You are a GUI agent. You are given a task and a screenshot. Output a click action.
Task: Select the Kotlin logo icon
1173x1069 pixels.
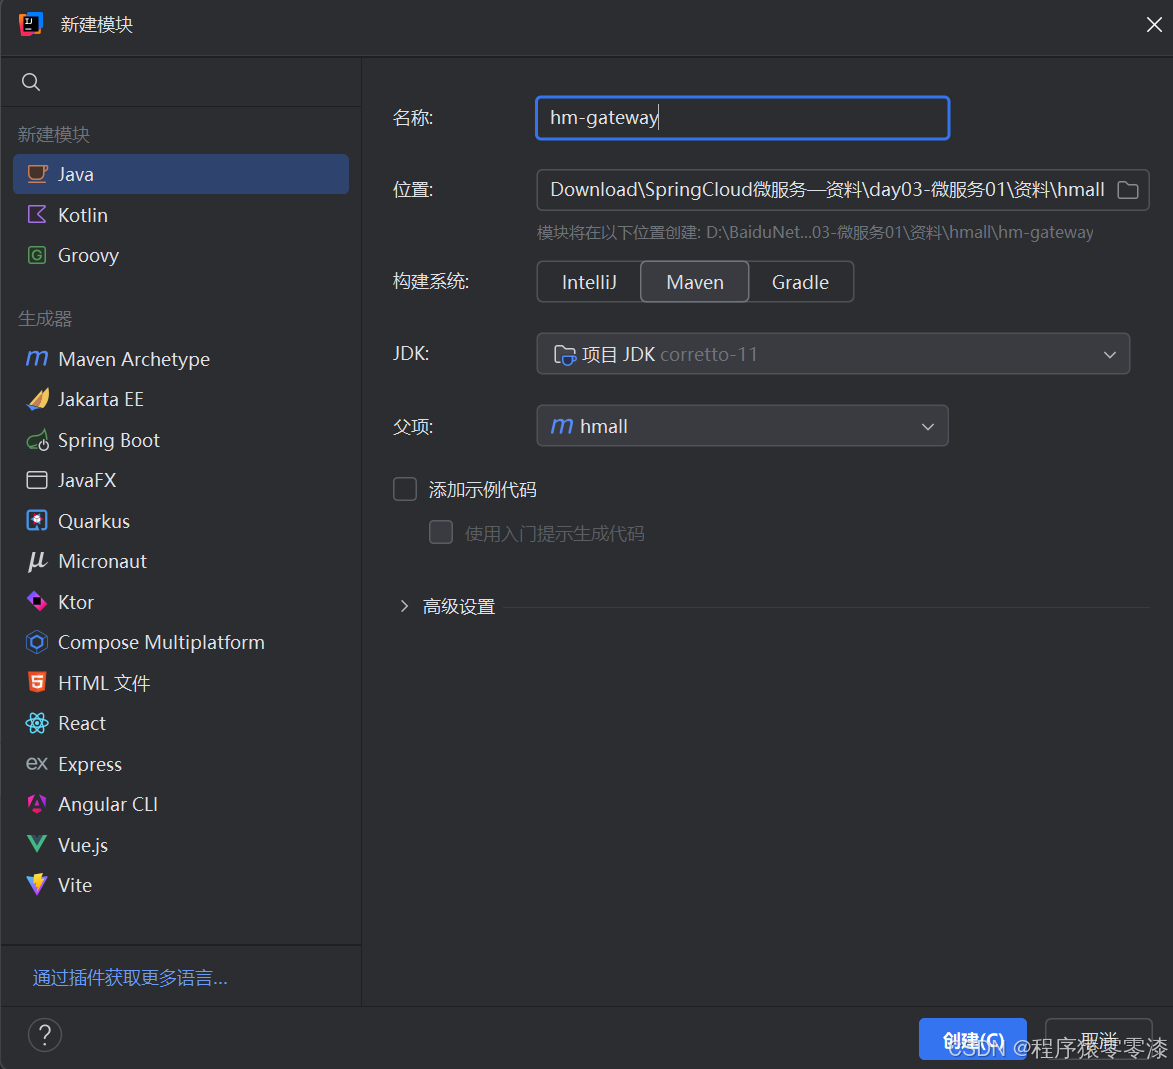coord(37,215)
